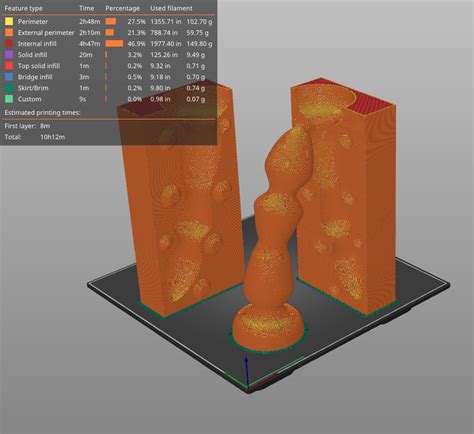Click the 149.80 g Internal infill weight

coord(199,44)
